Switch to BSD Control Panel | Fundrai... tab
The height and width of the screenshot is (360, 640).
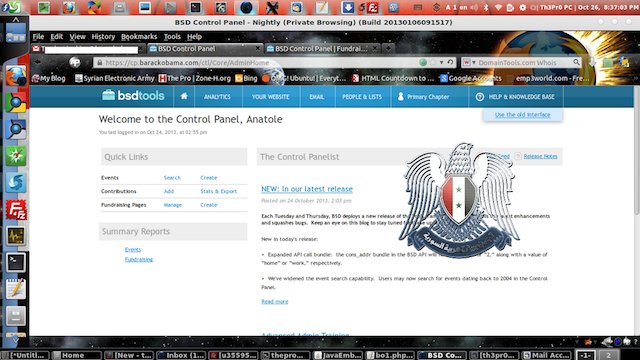point(322,49)
